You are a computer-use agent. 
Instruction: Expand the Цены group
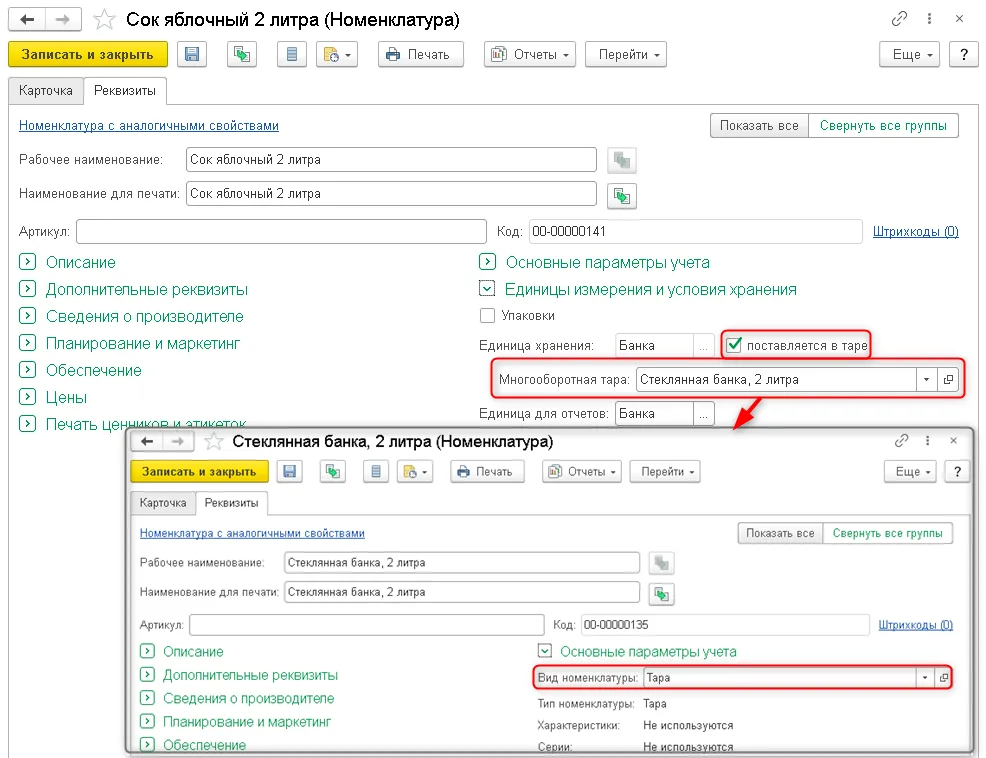27,397
